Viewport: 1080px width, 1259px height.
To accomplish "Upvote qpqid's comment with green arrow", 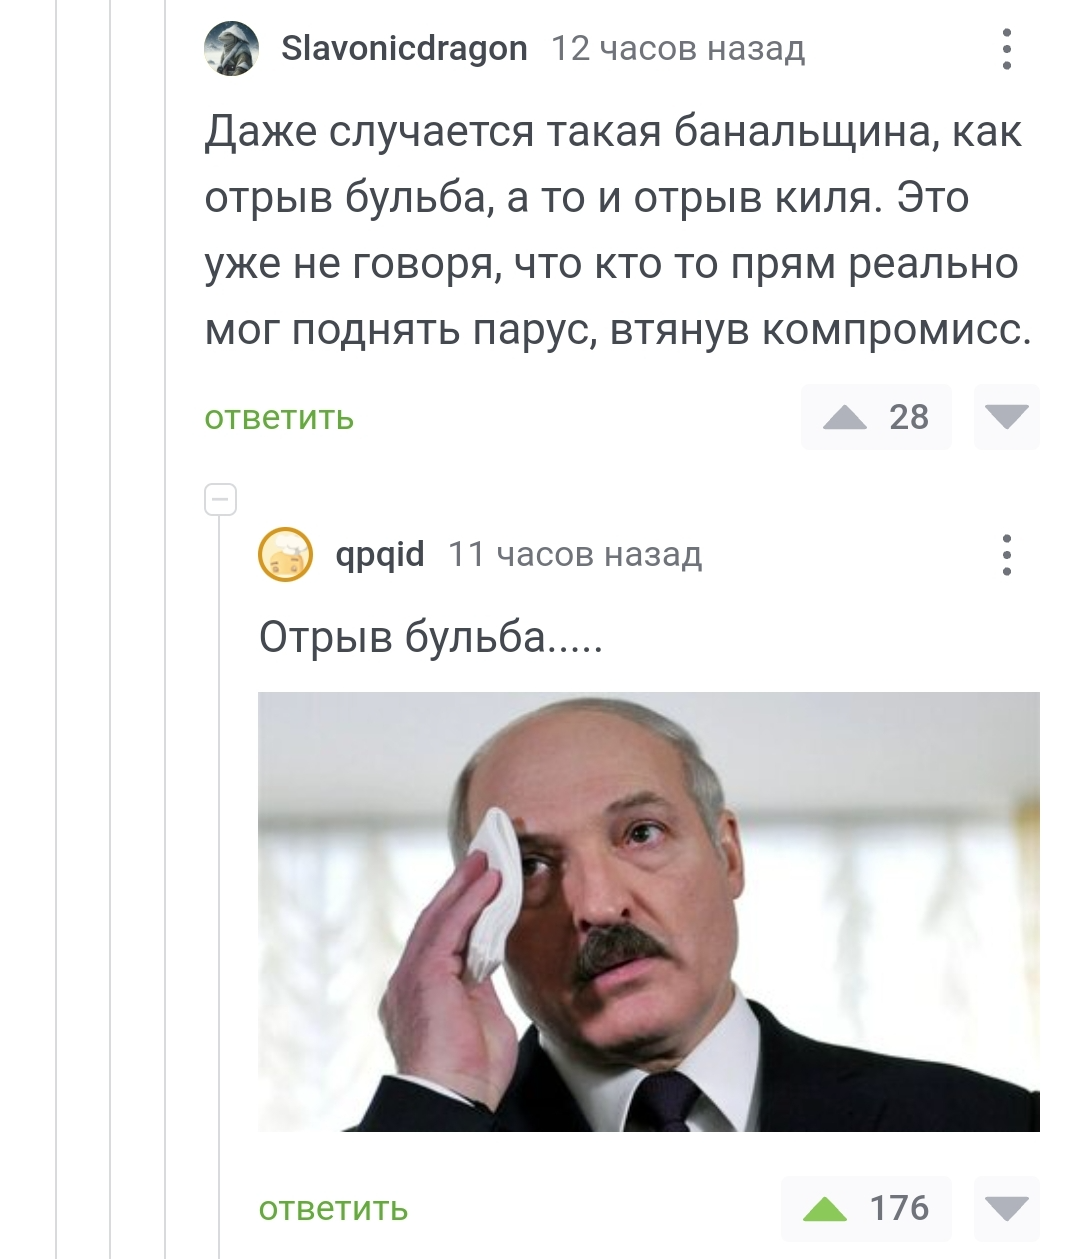I will 825,1209.
